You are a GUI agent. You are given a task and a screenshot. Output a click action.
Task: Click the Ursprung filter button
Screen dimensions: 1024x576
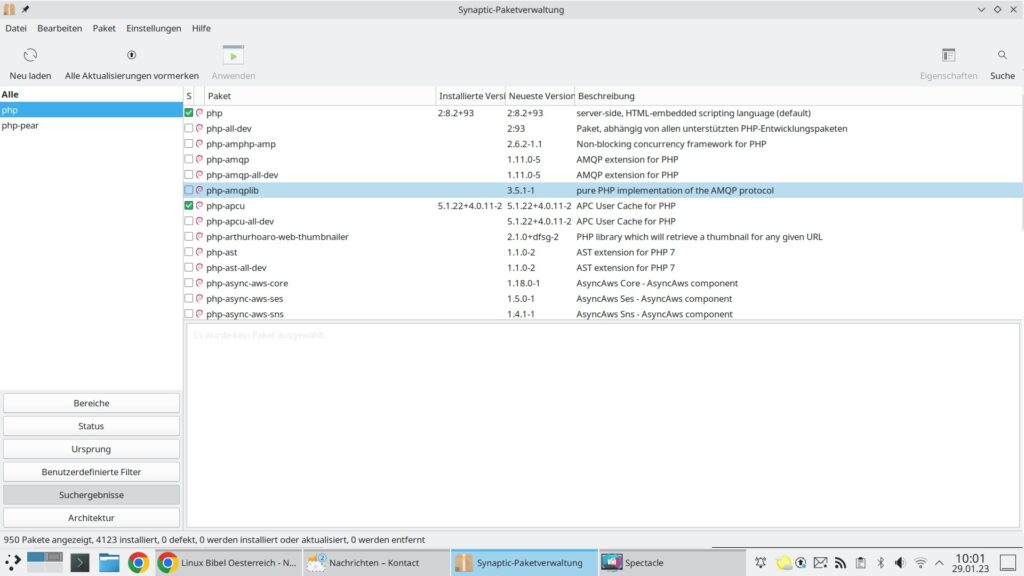click(91, 449)
